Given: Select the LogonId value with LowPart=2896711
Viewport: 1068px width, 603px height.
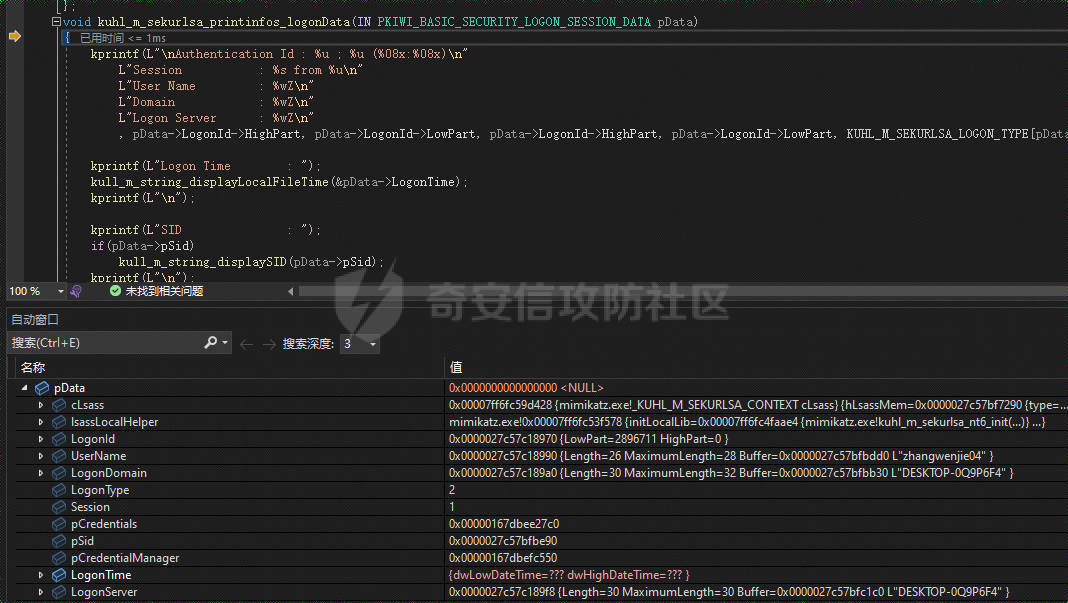Looking at the screenshot, I should [588, 439].
